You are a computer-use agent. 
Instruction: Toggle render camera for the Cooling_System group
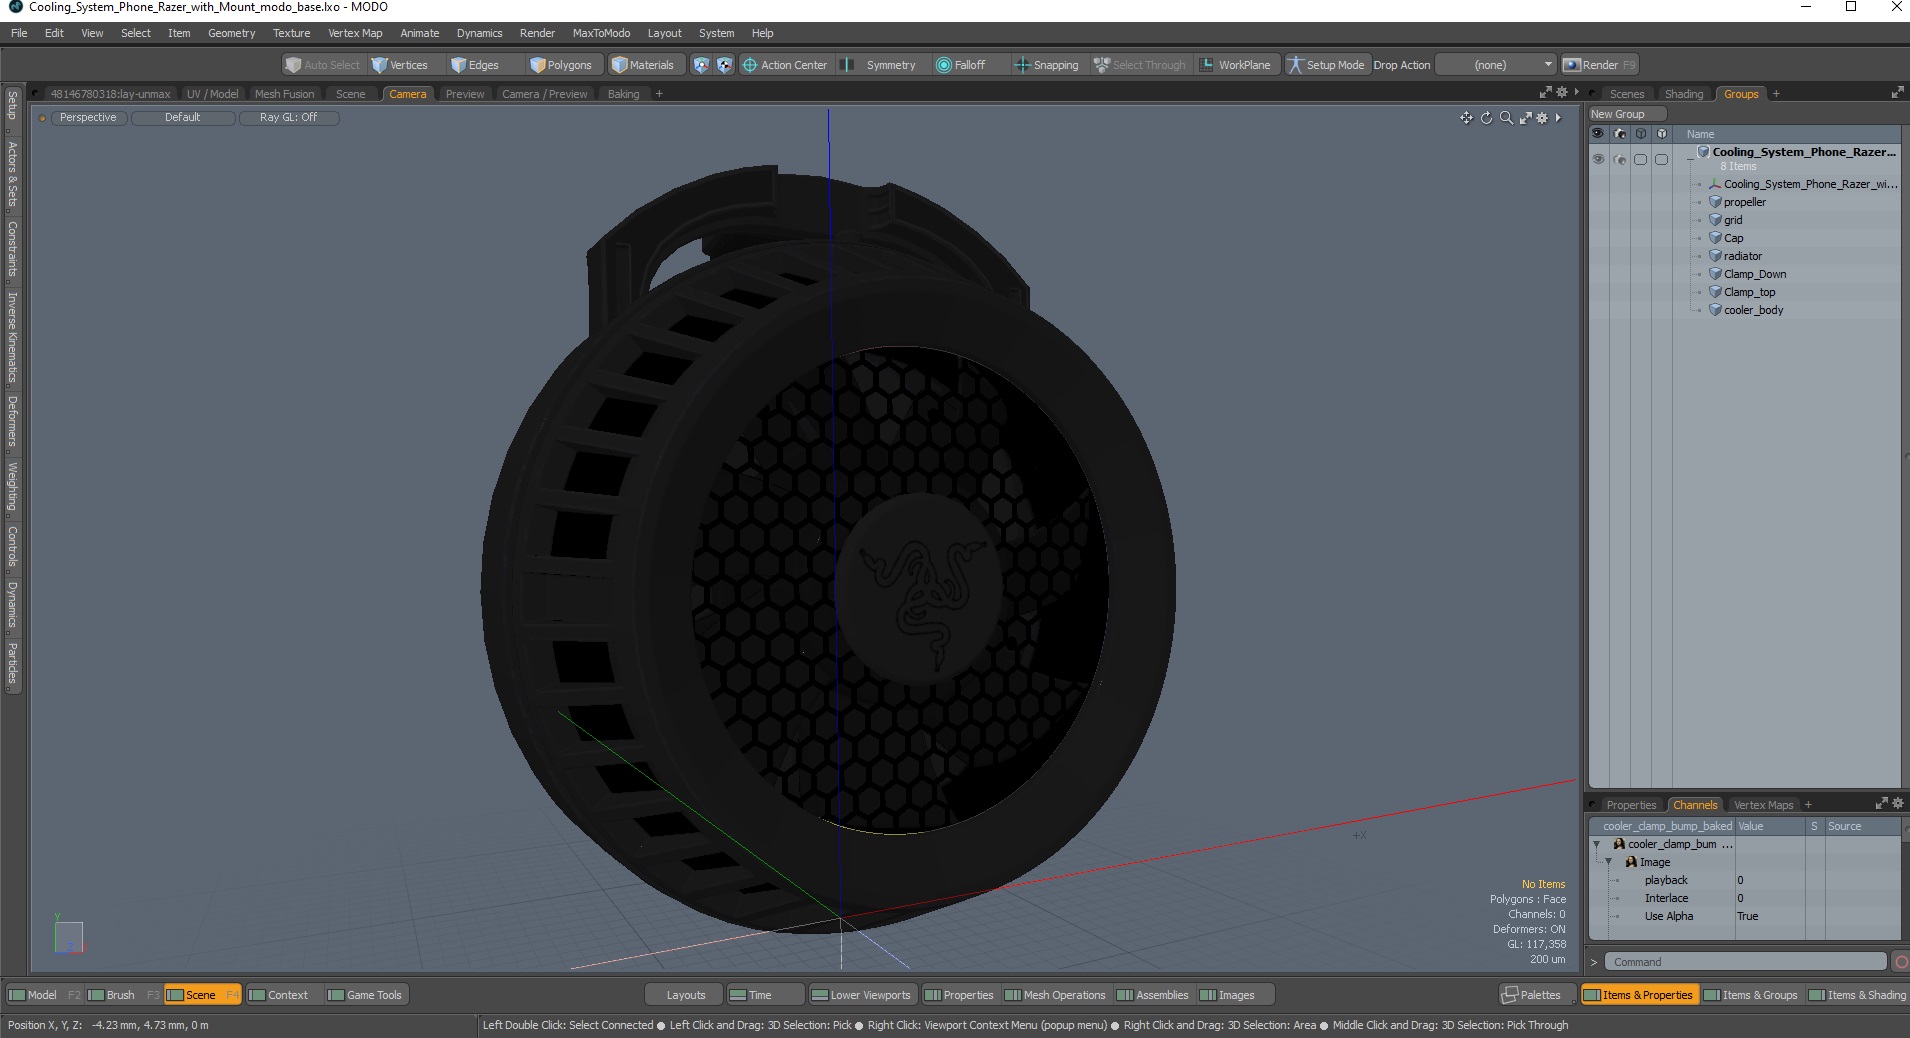click(1619, 160)
